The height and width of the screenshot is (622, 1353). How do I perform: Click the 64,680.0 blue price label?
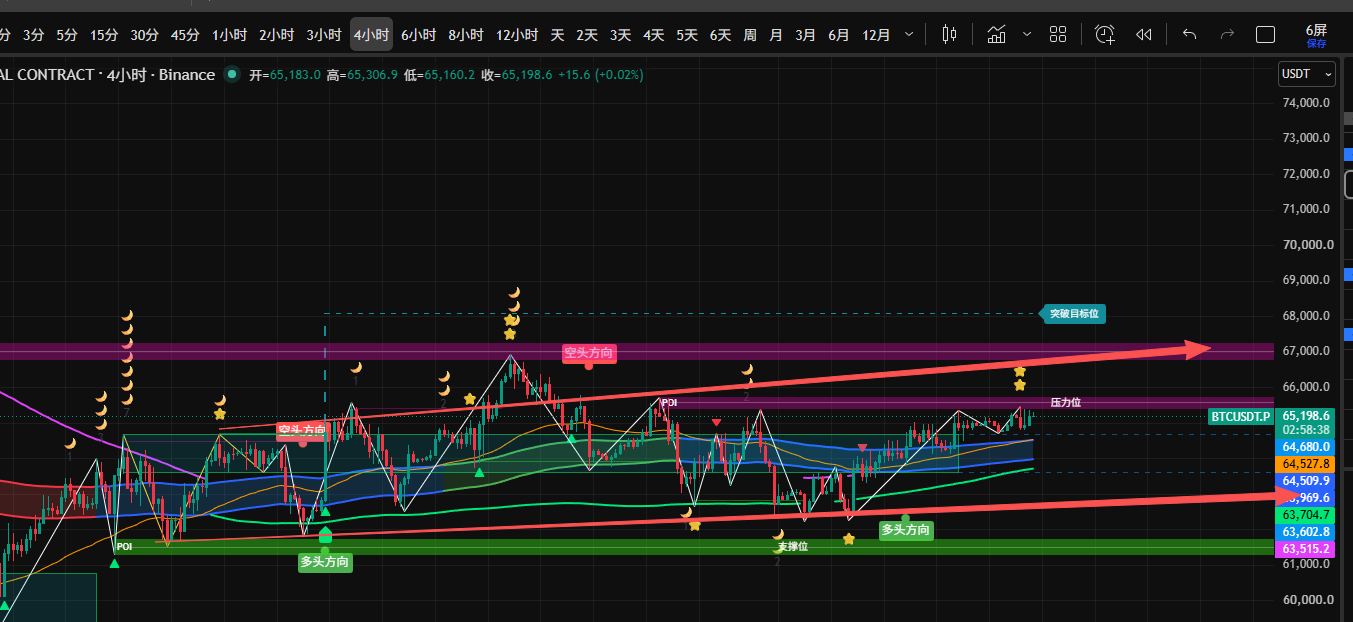(1306, 447)
